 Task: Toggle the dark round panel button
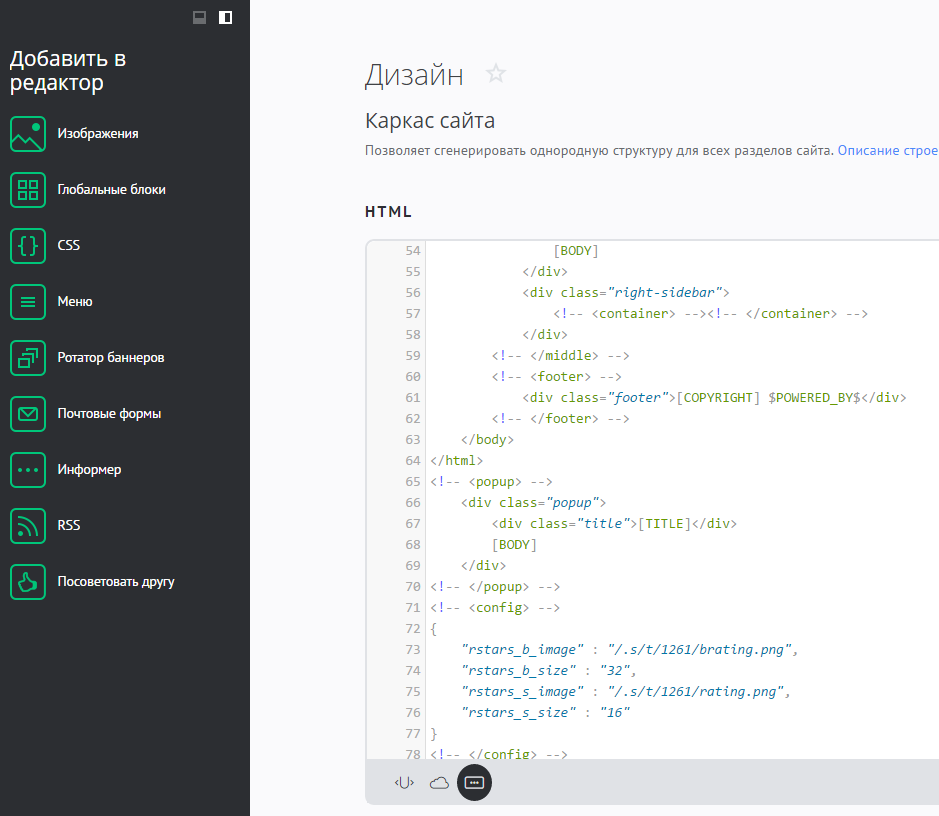pyautogui.click(x=475, y=783)
